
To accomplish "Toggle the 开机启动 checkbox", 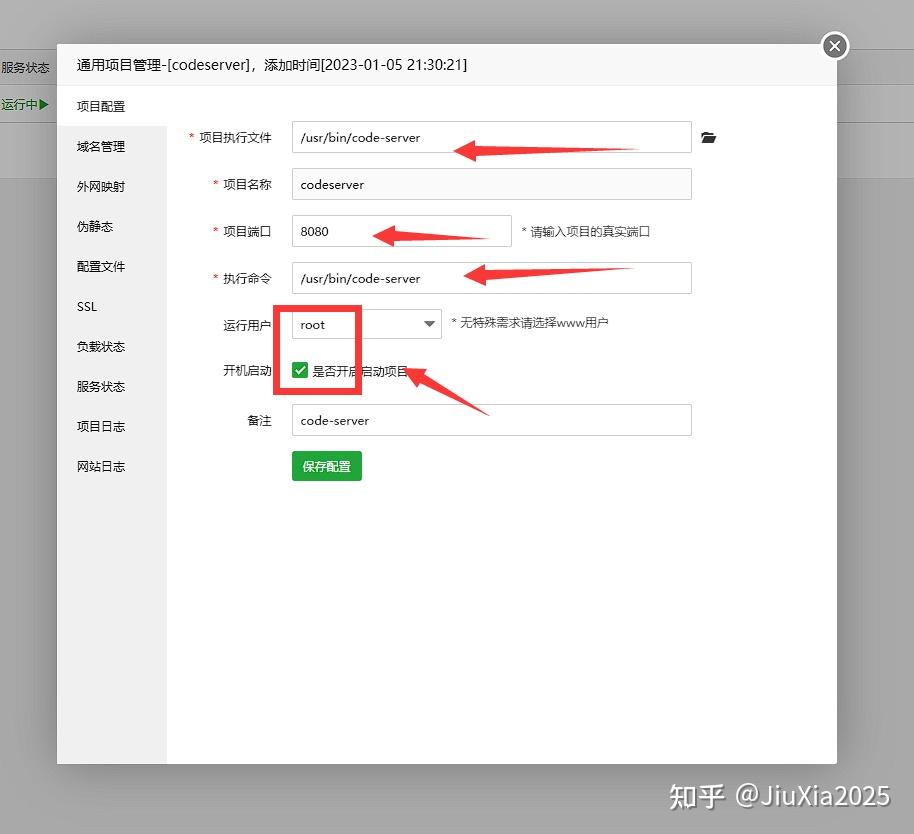I will 299,370.
